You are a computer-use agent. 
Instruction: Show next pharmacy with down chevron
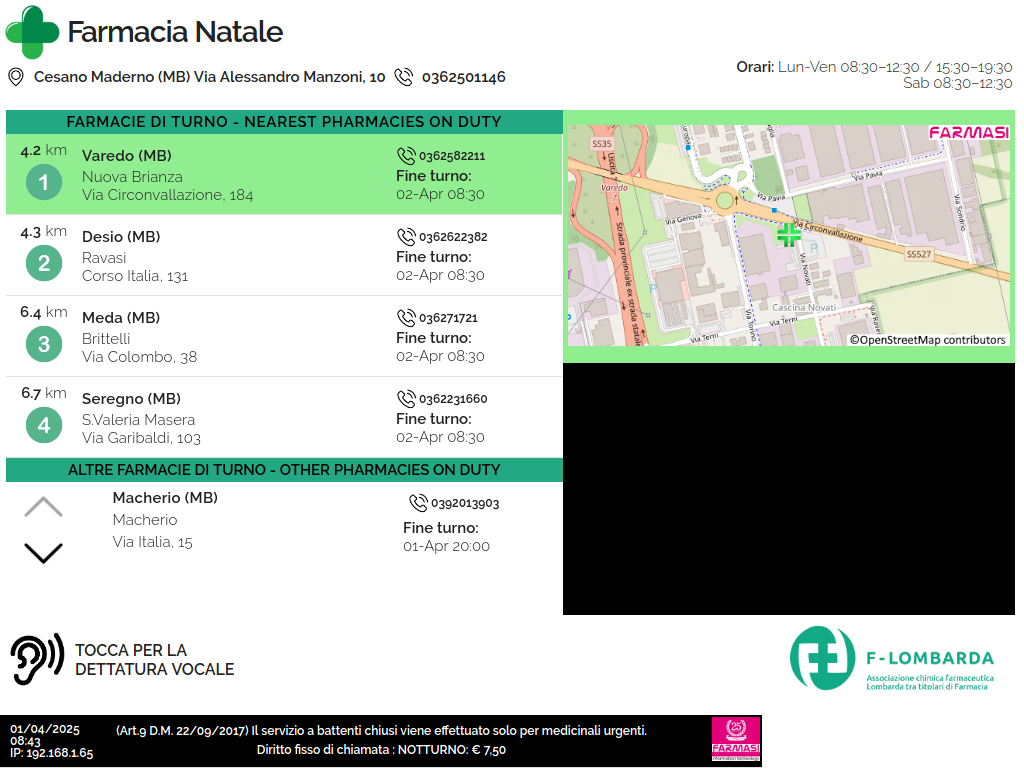(x=43, y=552)
